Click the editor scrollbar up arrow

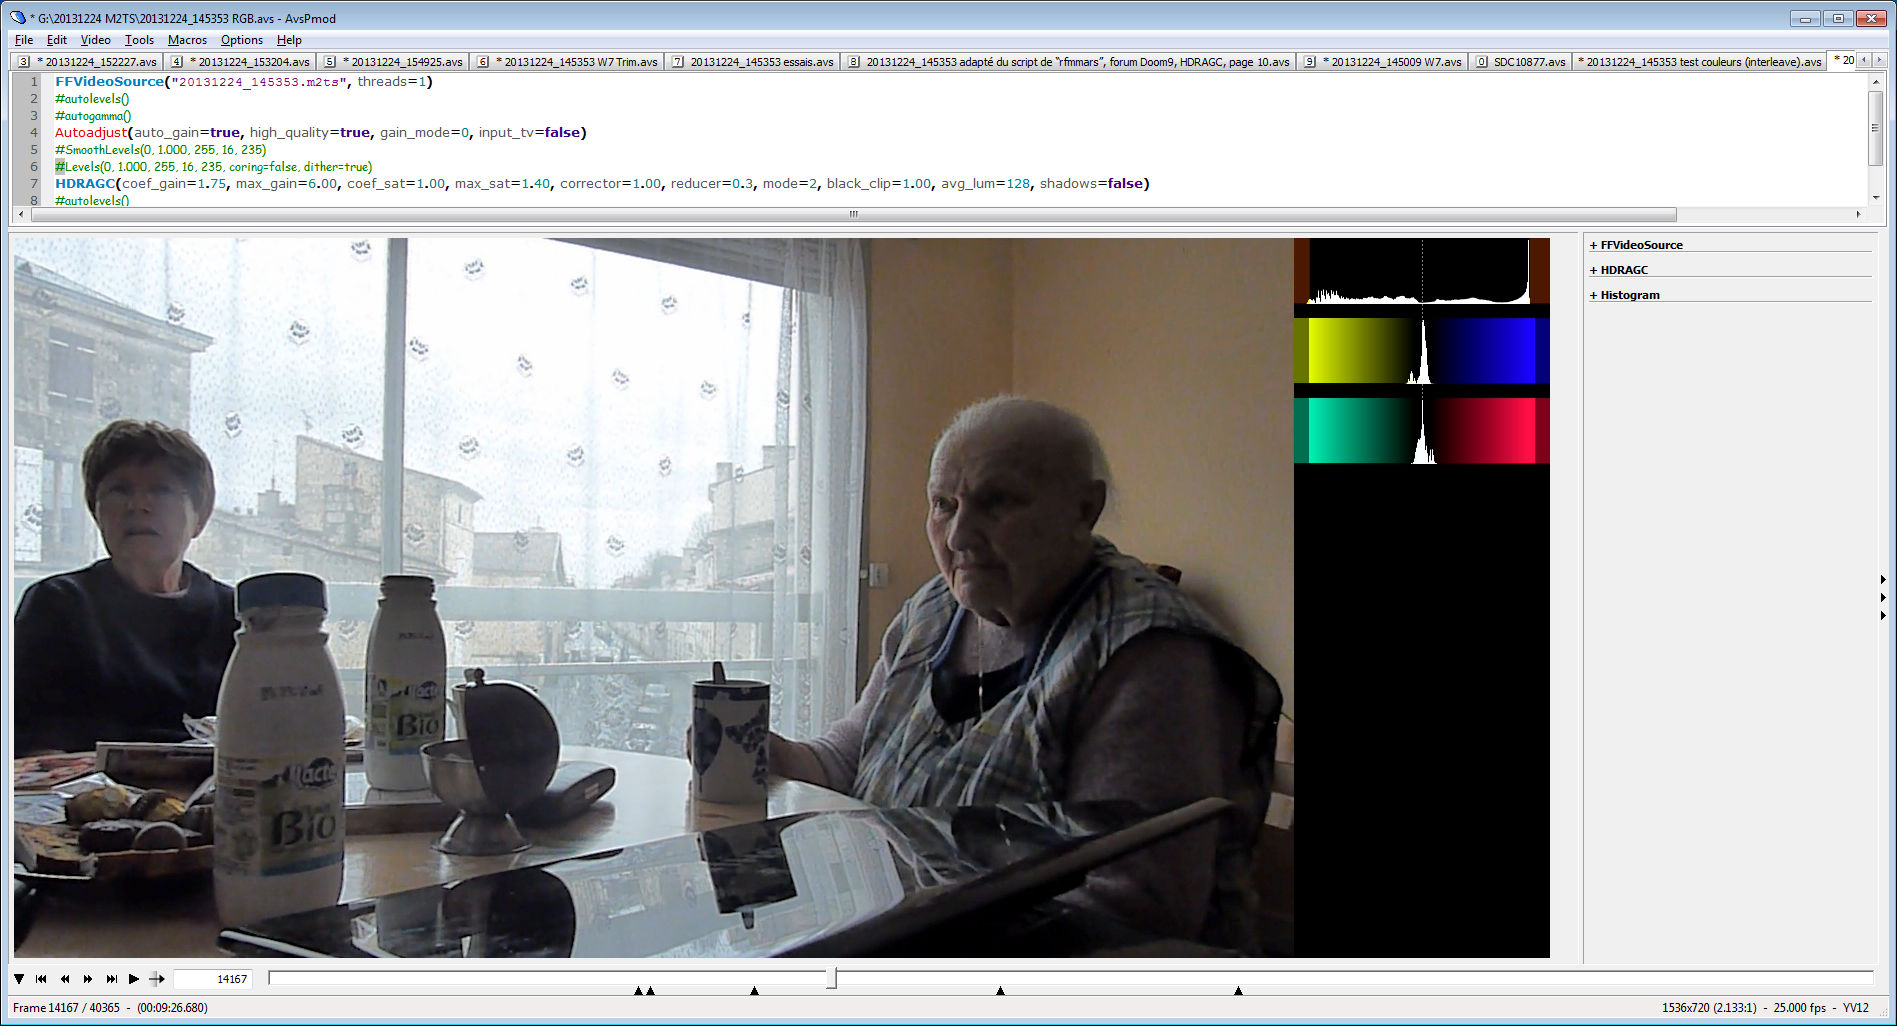1876,82
